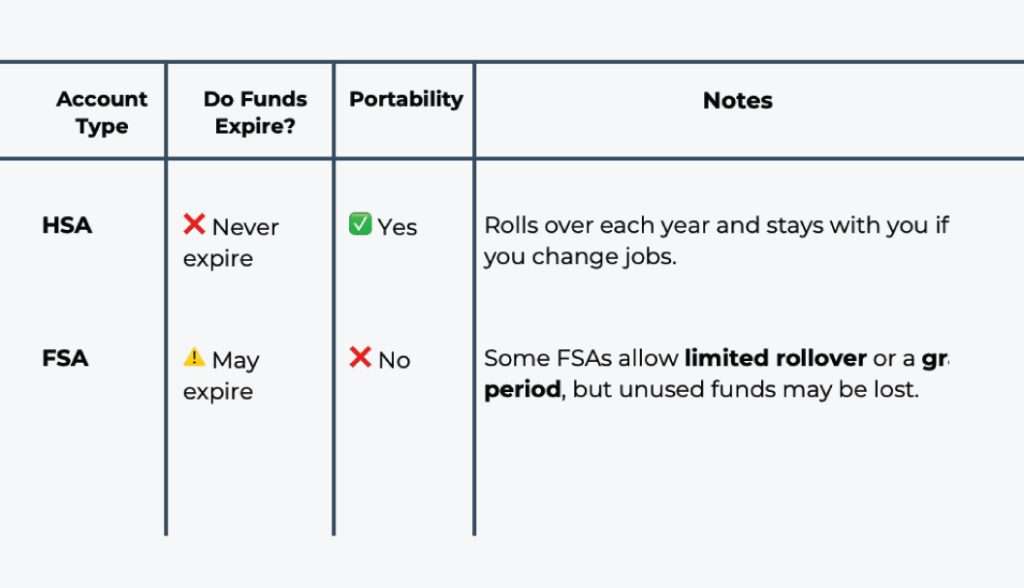Click the May expire text in FSA row
1024x588 pixels.
click(x=221, y=375)
